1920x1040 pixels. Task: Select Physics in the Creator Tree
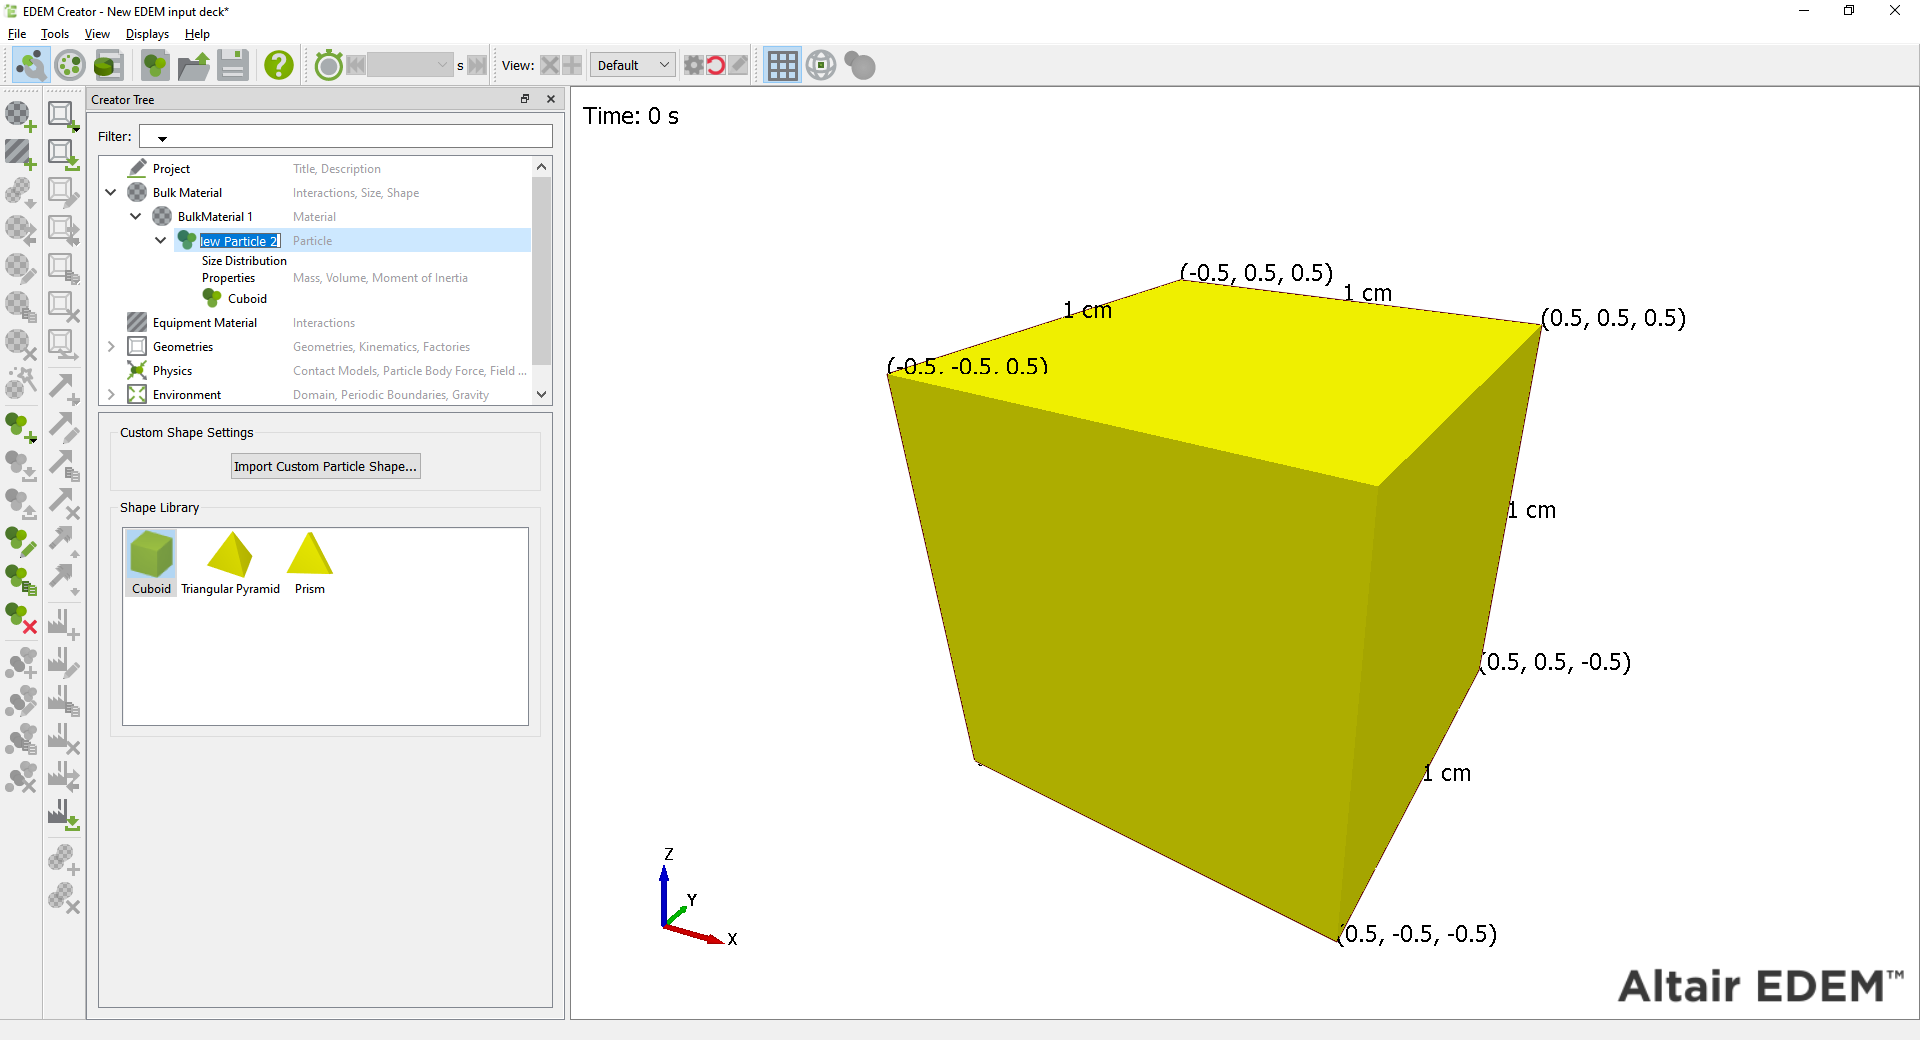click(x=172, y=371)
